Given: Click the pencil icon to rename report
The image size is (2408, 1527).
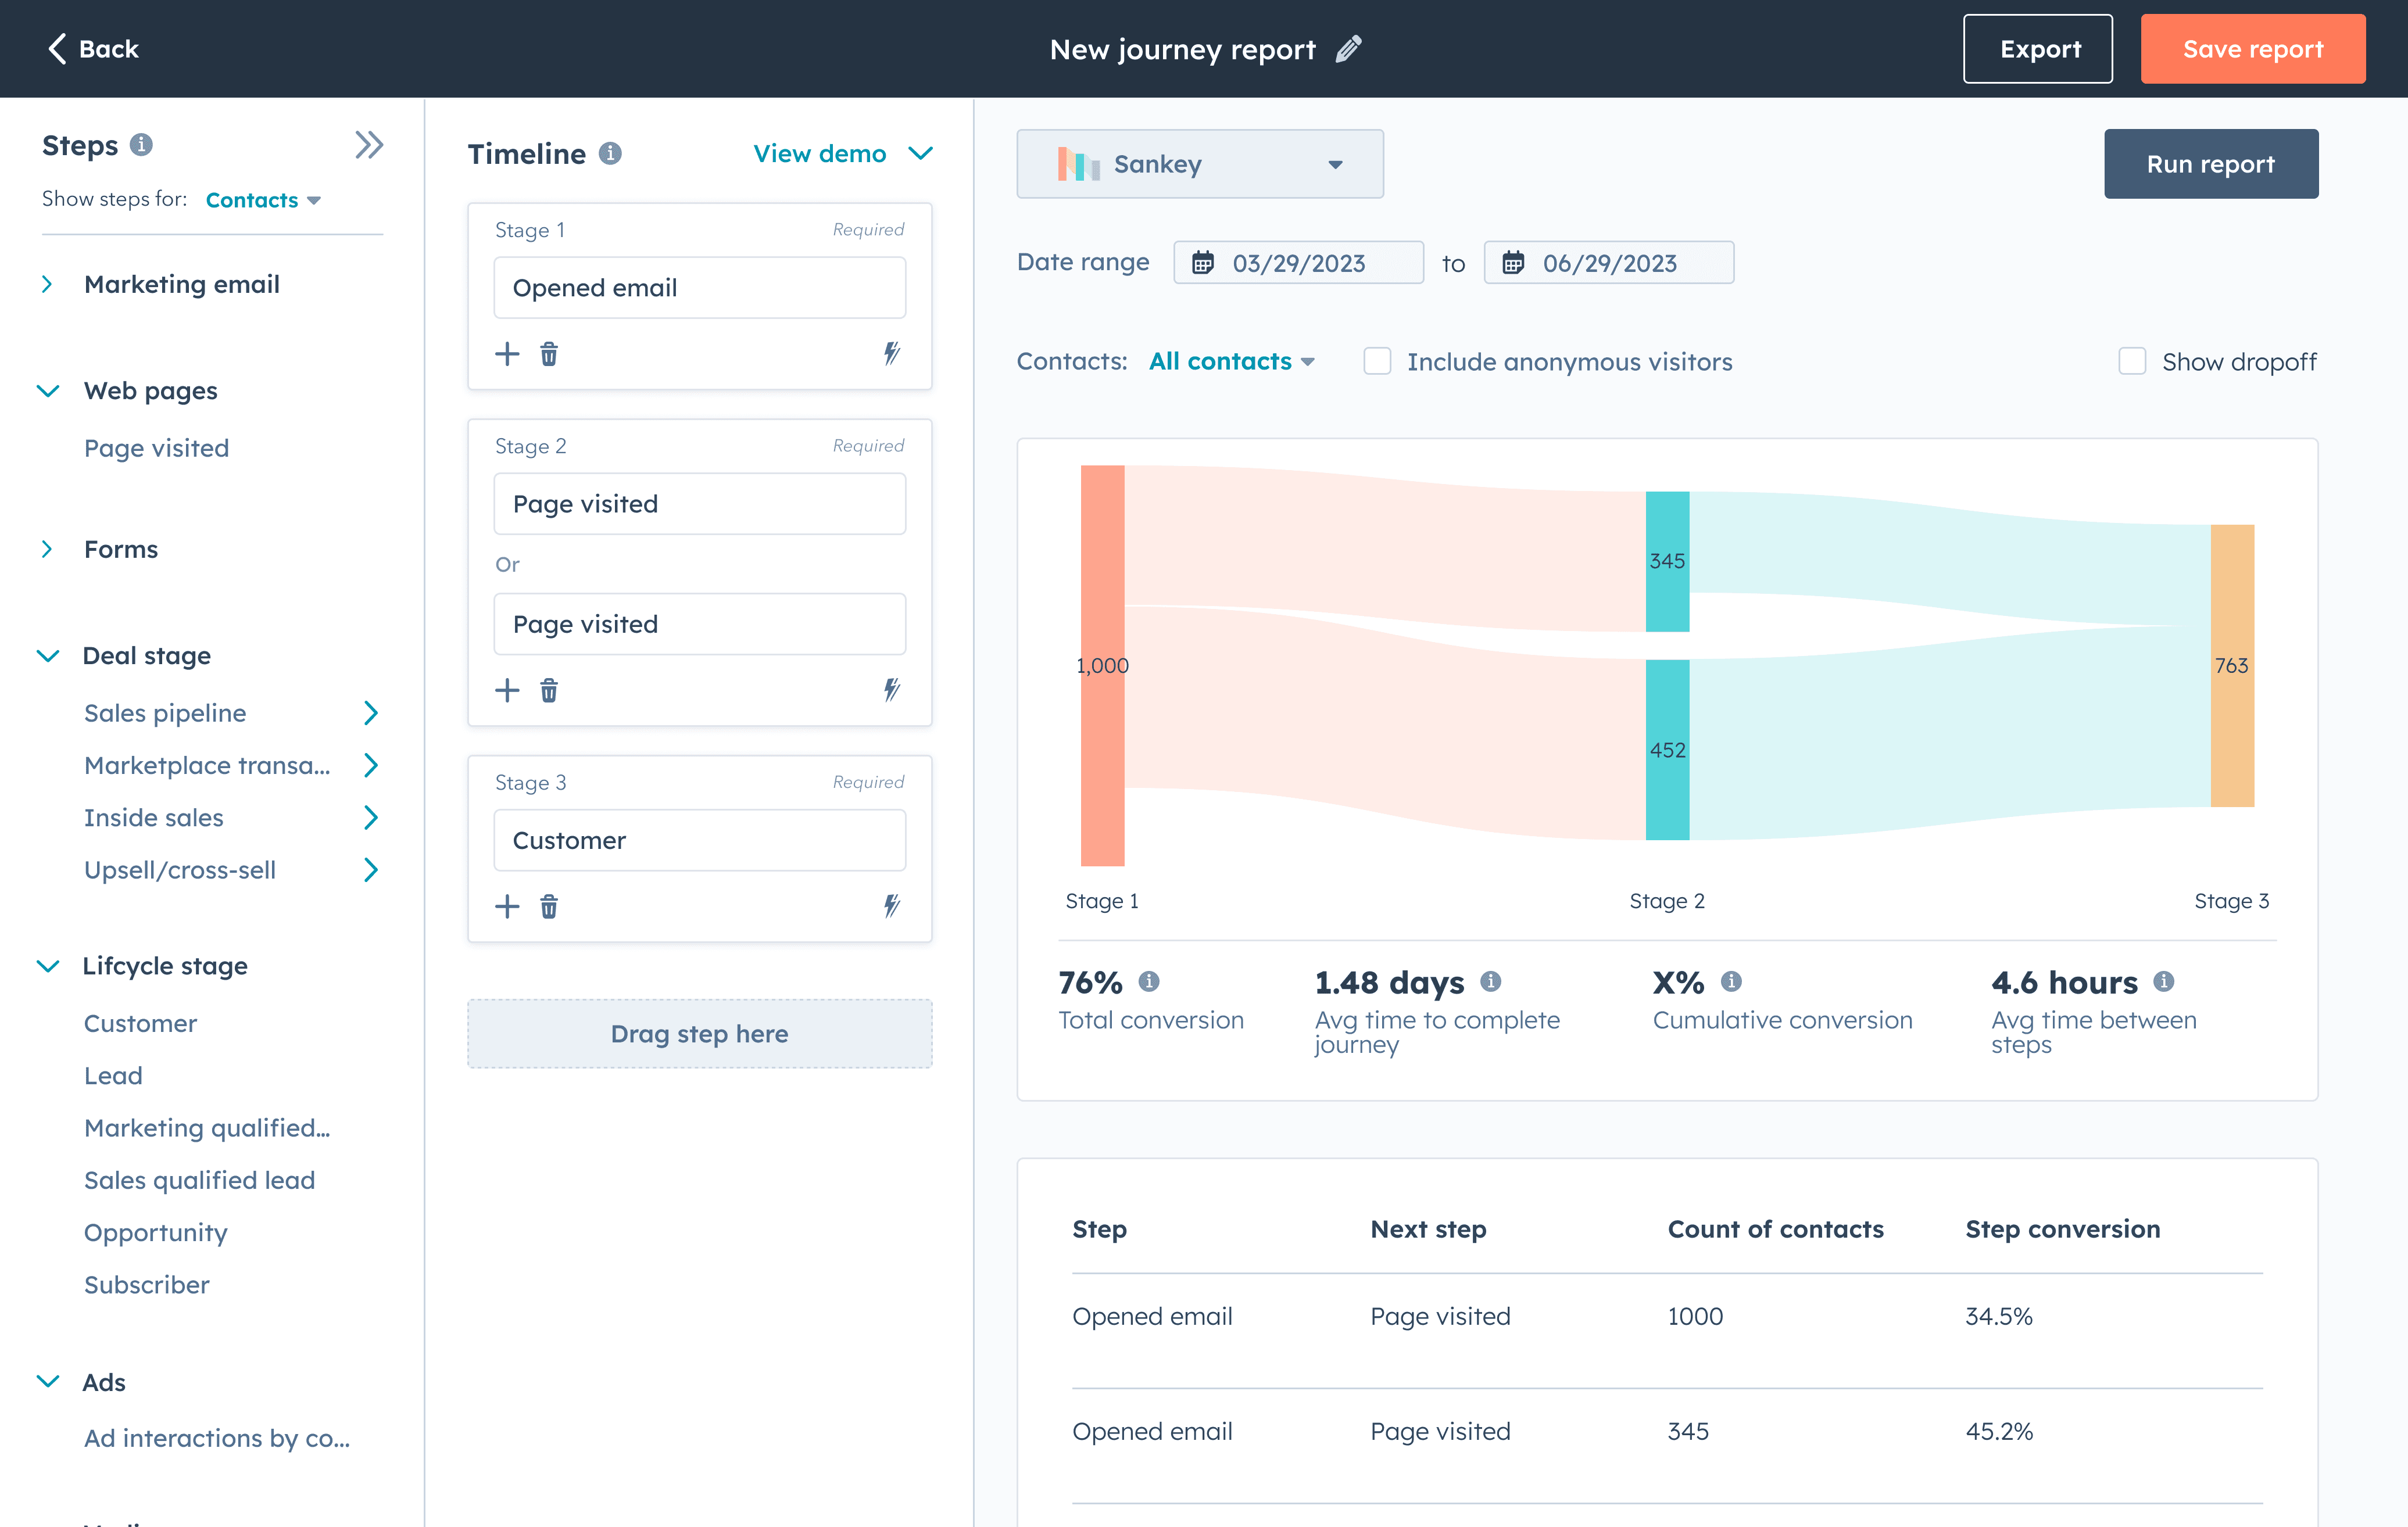Looking at the screenshot, I should [x=1348, y=49].
